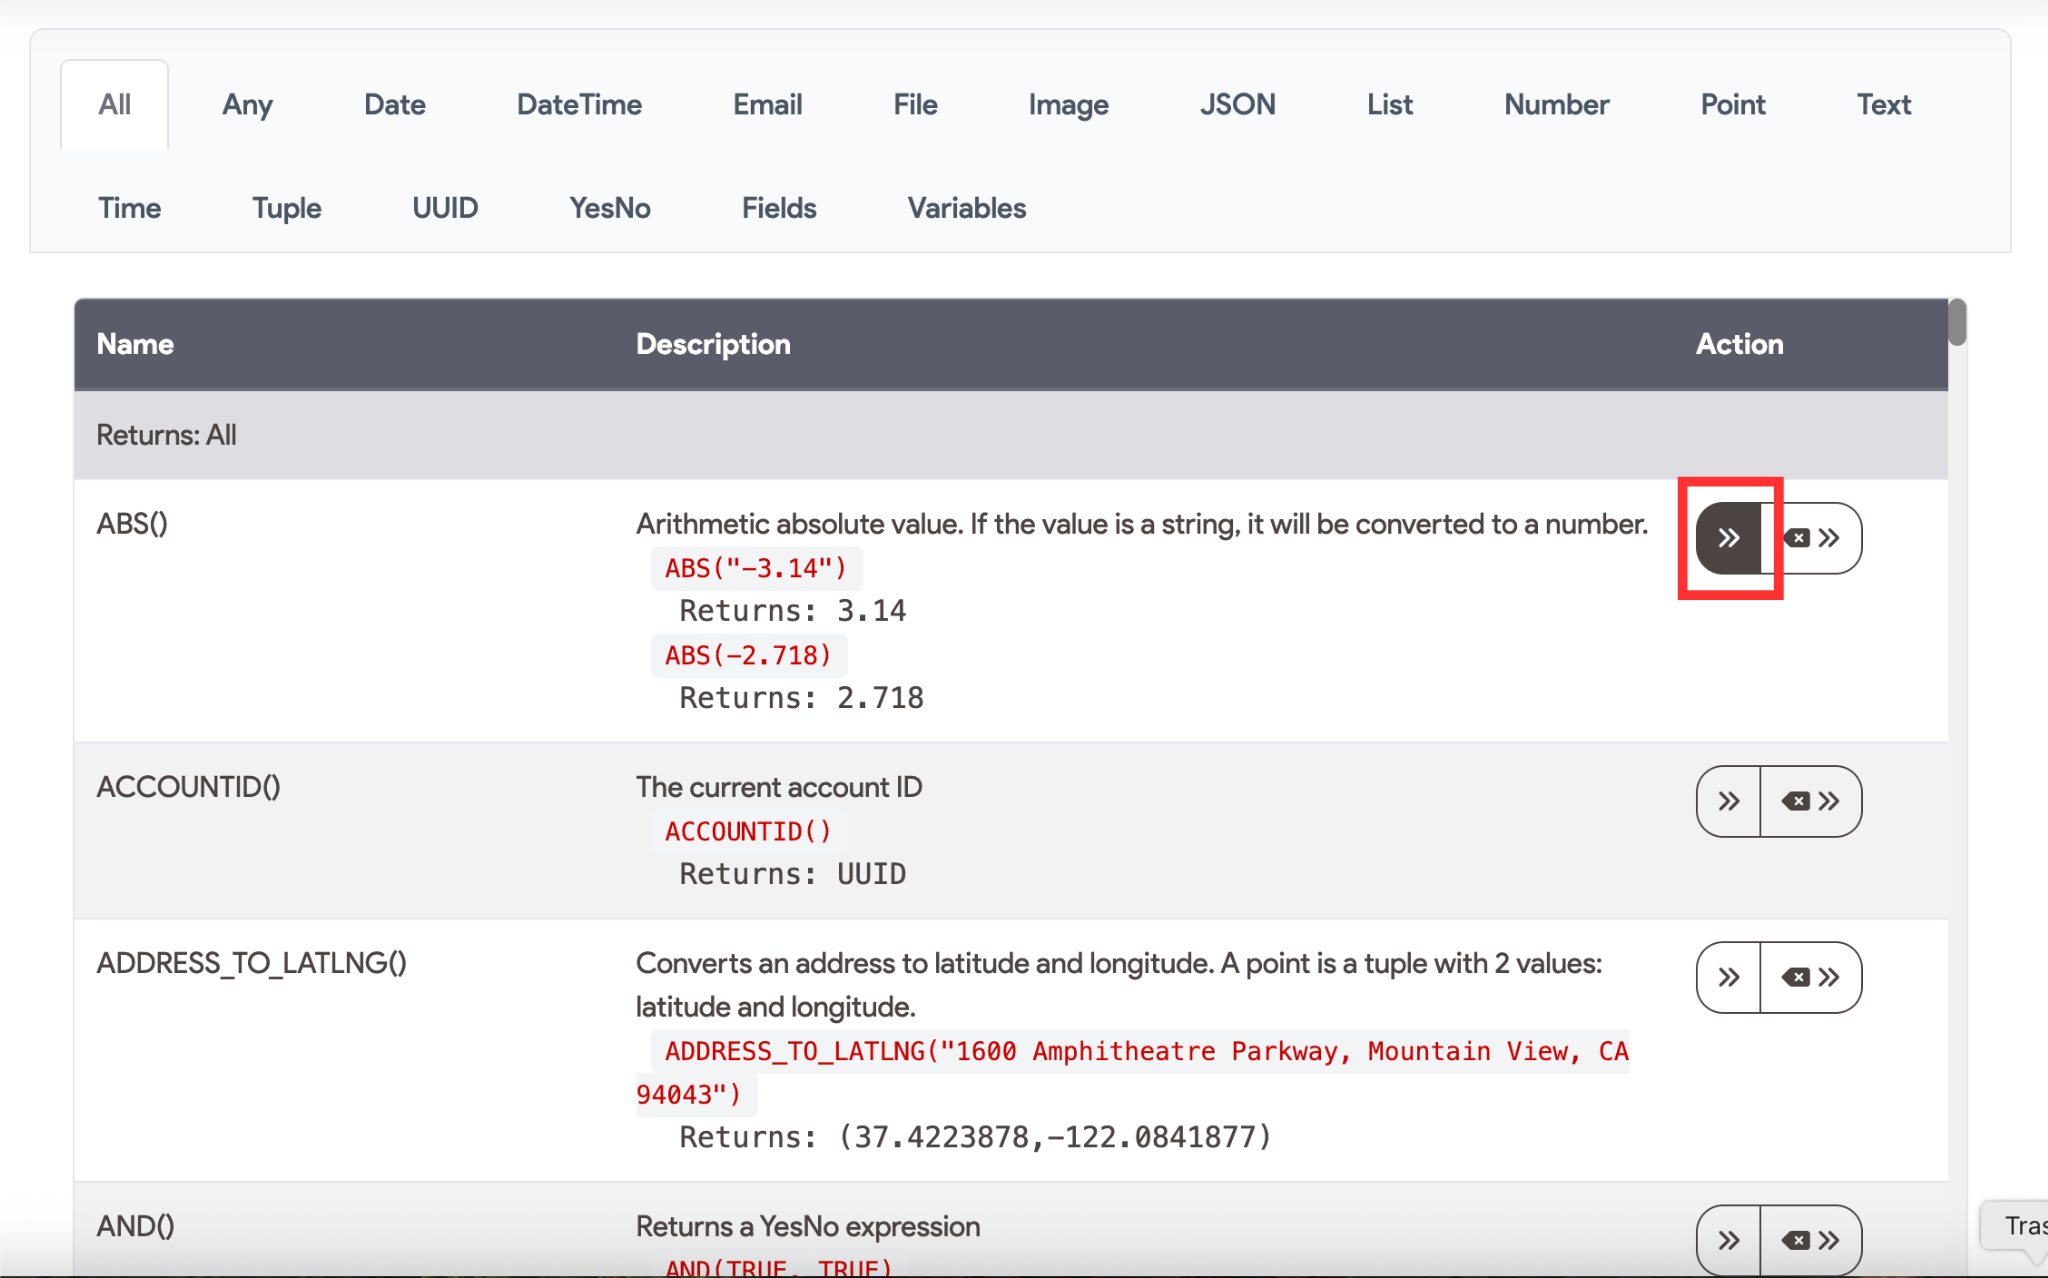This screenshot has width=2048, height=1278.
Task: Switch to the Date filter tab
Action: click(394, 104)
